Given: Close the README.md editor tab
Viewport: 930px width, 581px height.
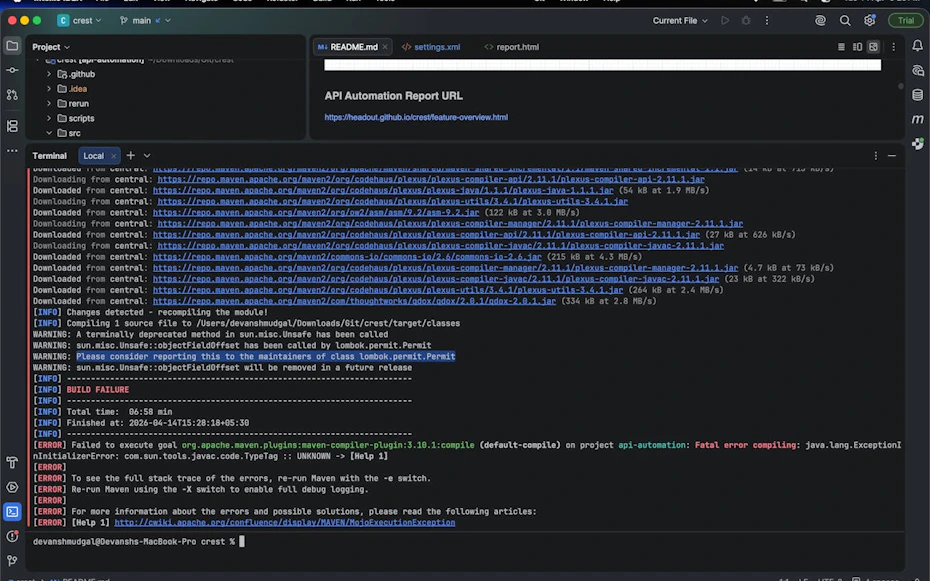Looking at the screenshot, I should (x=385, y=47).
